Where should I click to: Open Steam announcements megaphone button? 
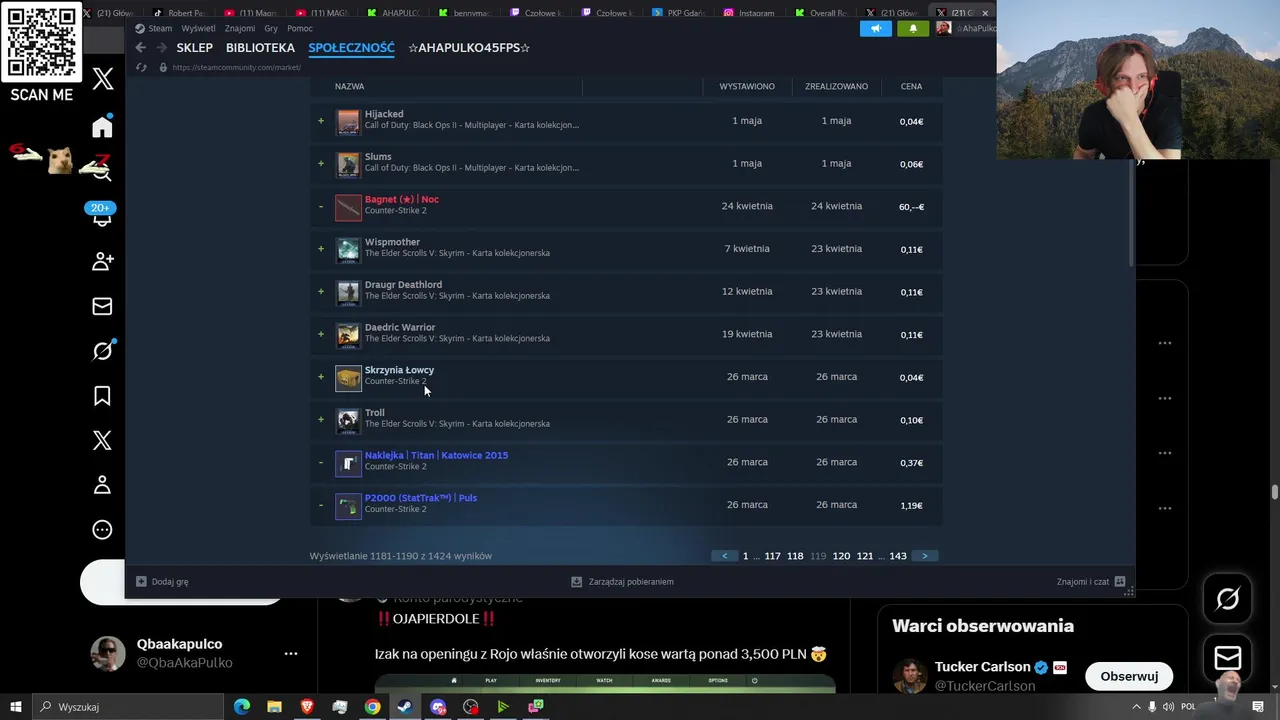[x=876, y=29]
